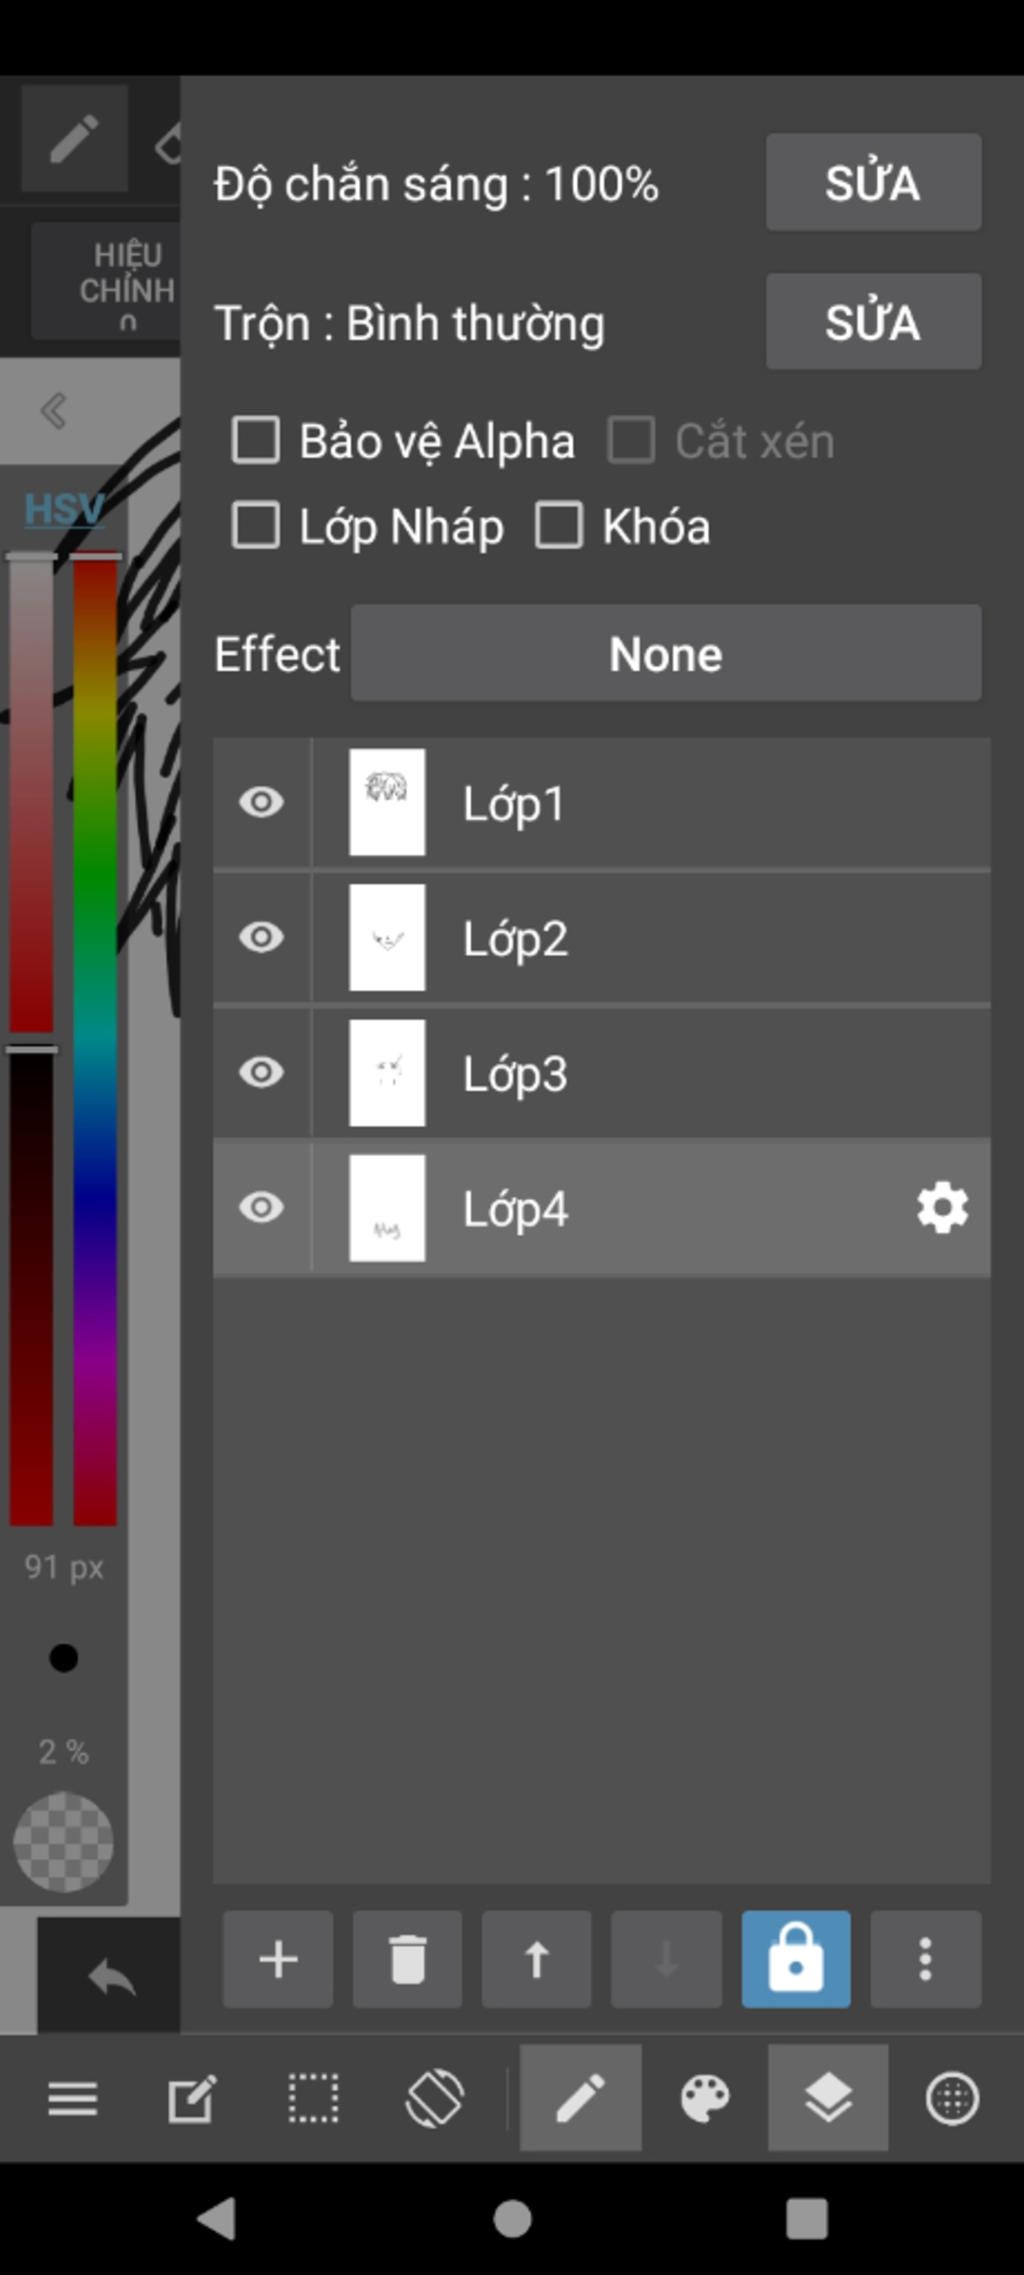Move layer up with arrow icon

pyautogui.click(x=537, y=1959)
